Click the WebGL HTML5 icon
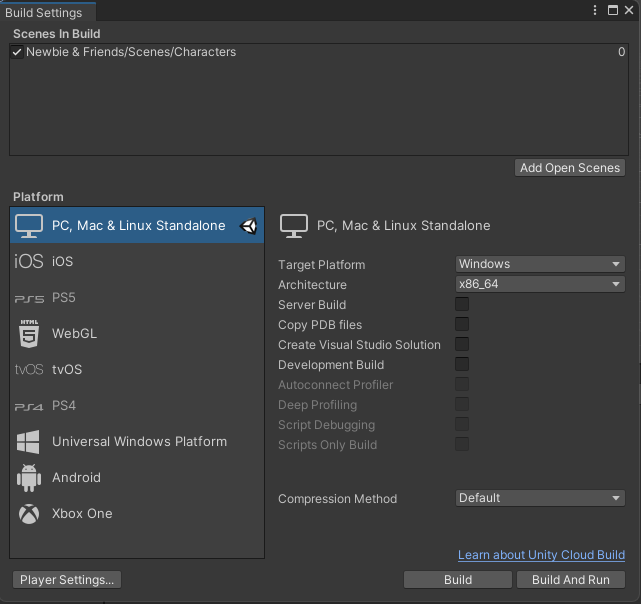The image size is (641, 604). click(x=29, y=334)
